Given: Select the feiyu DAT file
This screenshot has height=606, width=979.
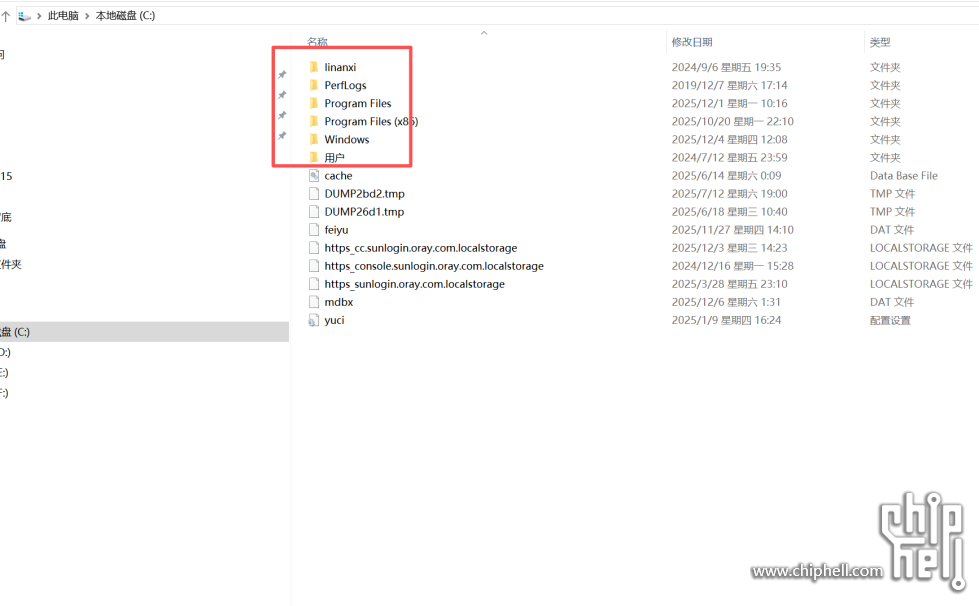Looking at the screenshot, I should tap(336, 230).
